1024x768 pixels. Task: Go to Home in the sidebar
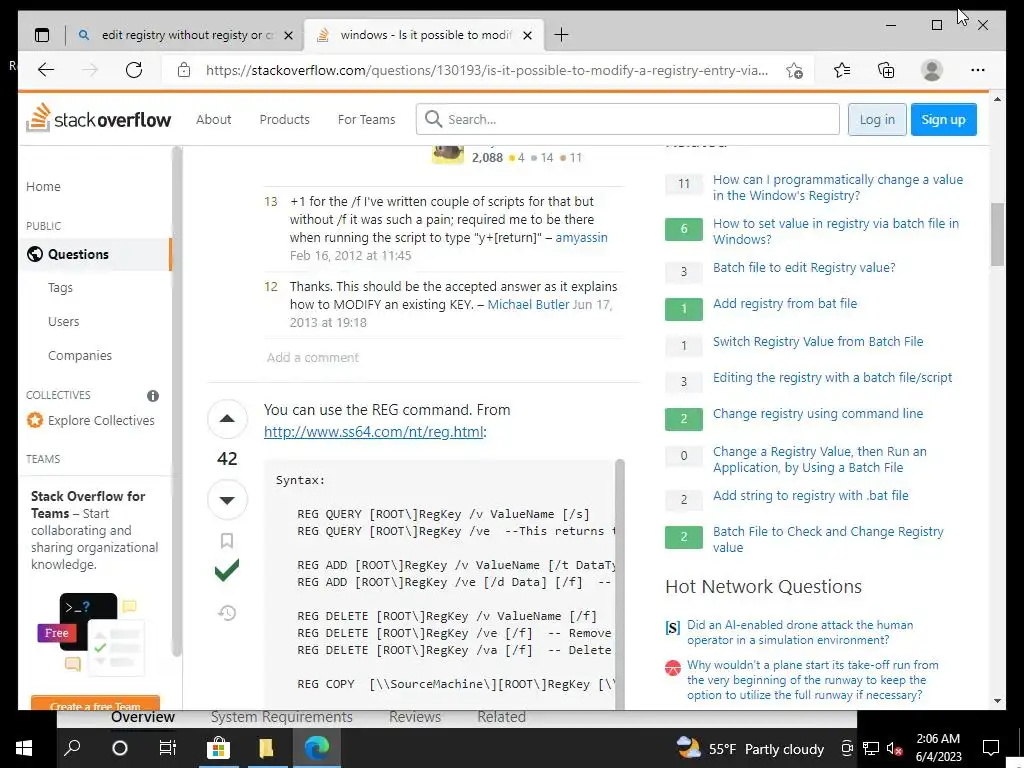pyautogui.click(x=43, y=187)
